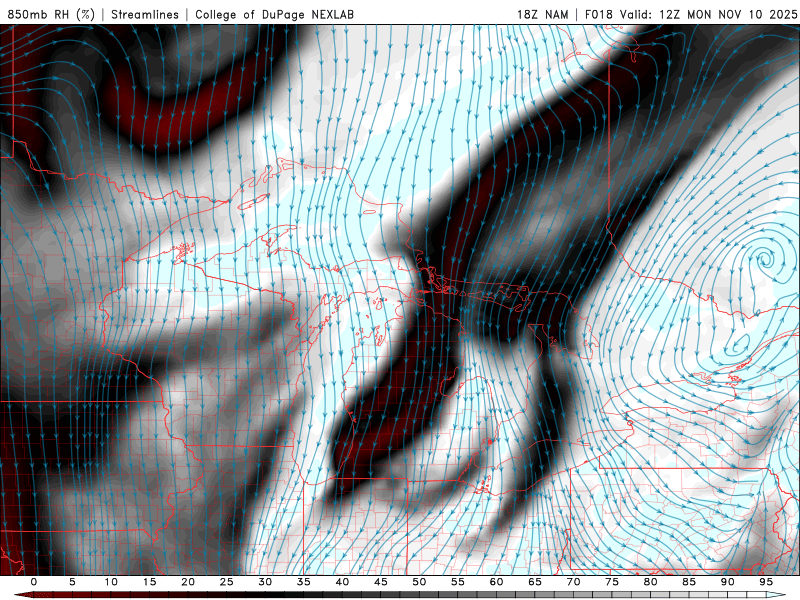The width and height of the screenshot is (800, 600).
Task: Click the "10" value on the RH scale
Action: pyautogui.click(x=111, y=582)
